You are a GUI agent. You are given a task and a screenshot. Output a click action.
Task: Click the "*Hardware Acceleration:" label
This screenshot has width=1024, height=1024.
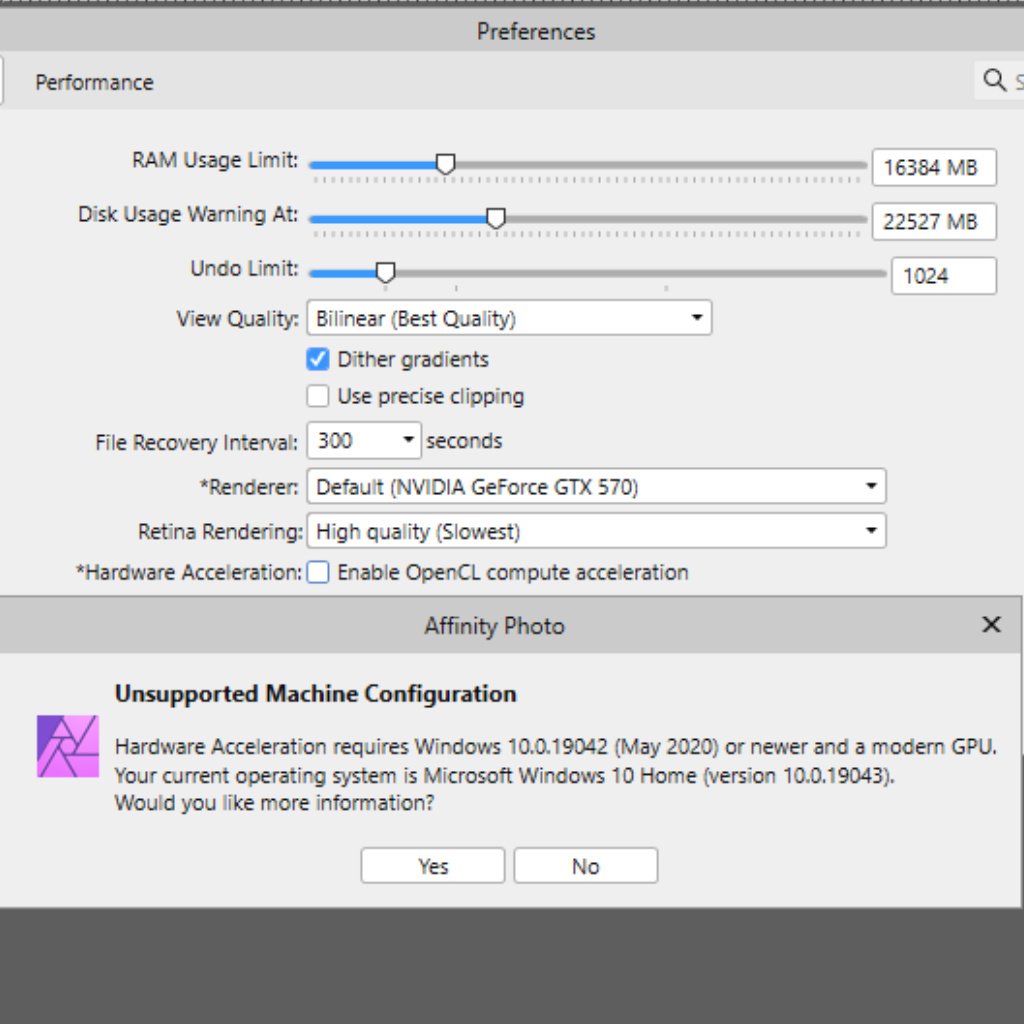(x=189, y=572)
